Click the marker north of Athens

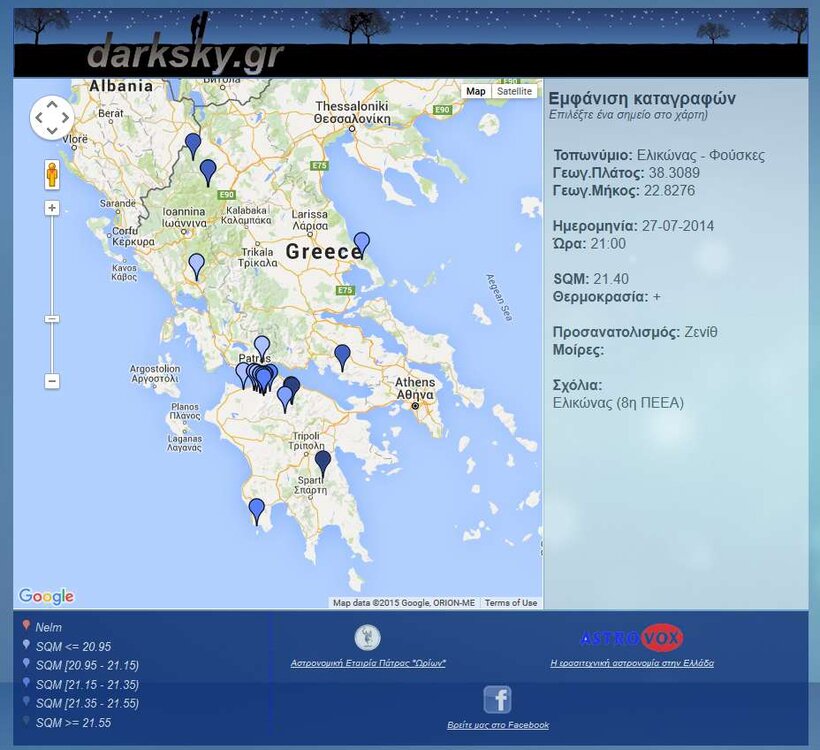343,356
